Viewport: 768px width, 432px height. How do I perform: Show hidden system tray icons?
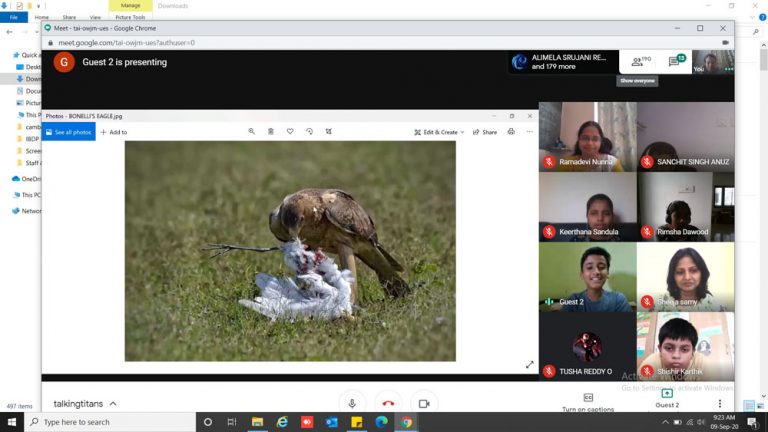point(665,422)
